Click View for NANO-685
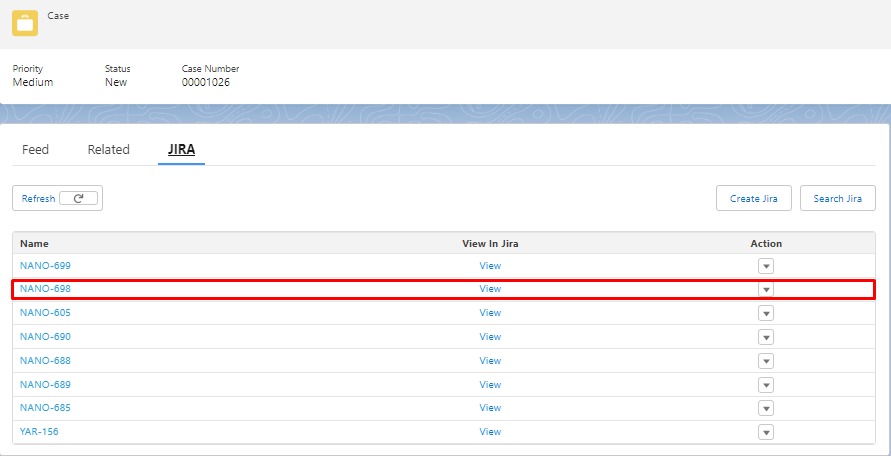891x456 pixels. 490,408
